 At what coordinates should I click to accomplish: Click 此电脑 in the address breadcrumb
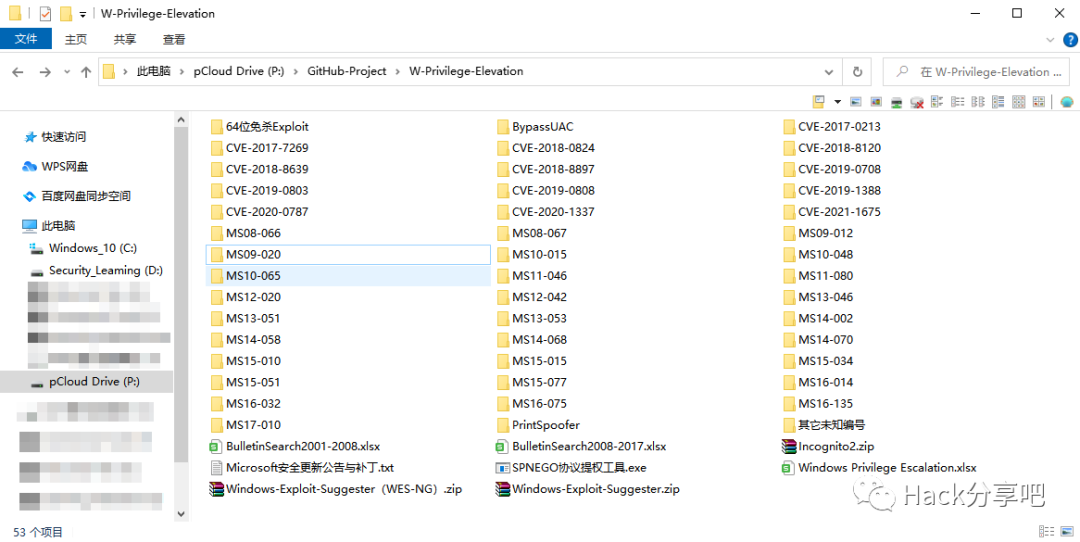[154, 72]
